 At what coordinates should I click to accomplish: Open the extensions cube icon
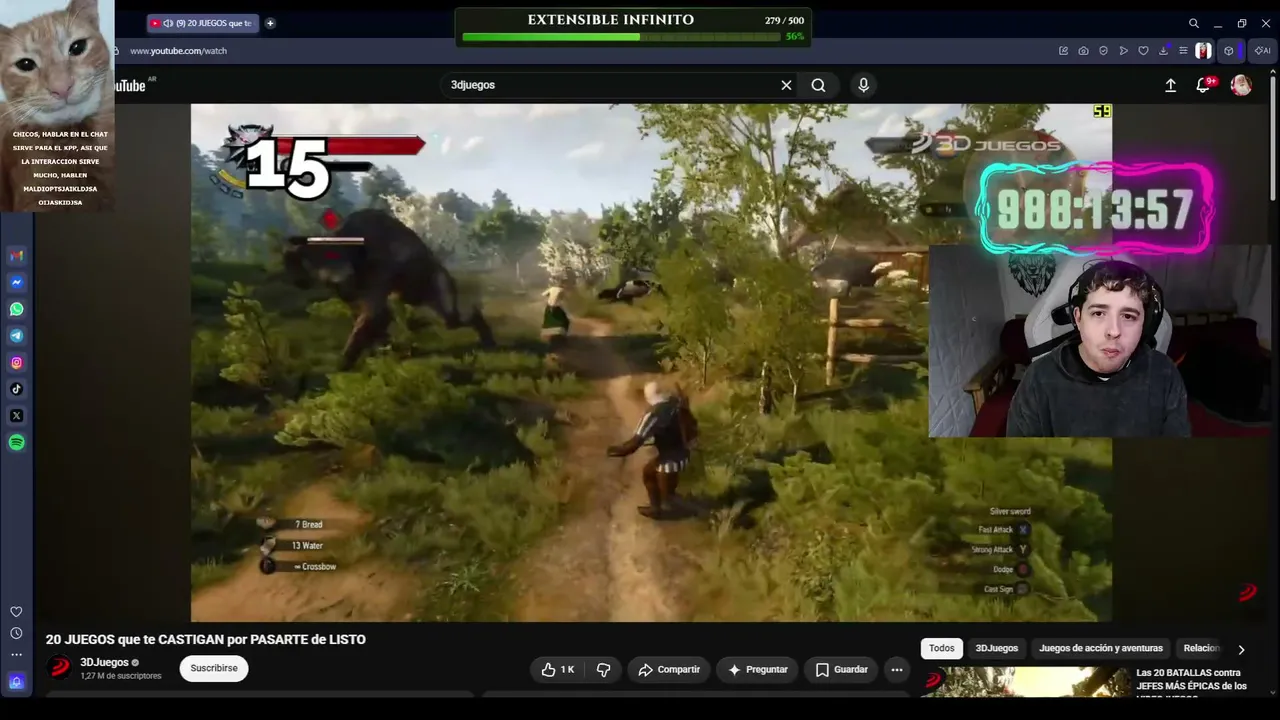click(x=1229, y=51)
